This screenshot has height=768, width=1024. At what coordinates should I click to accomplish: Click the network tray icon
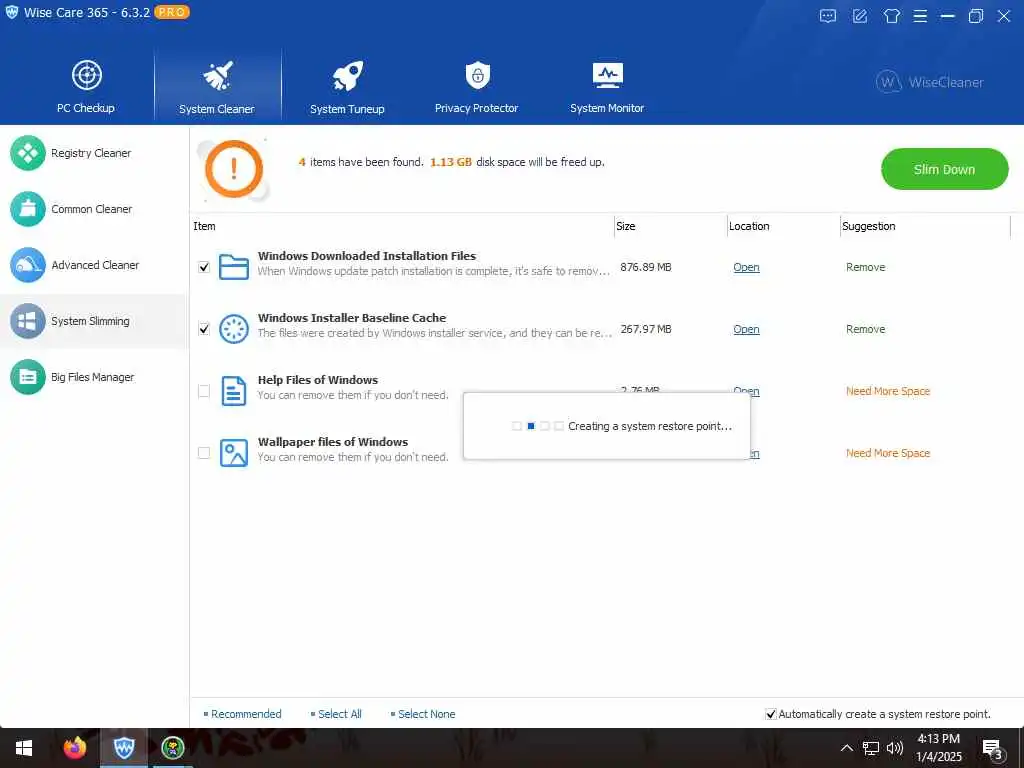pyautogui.click(x=871, y=748)
